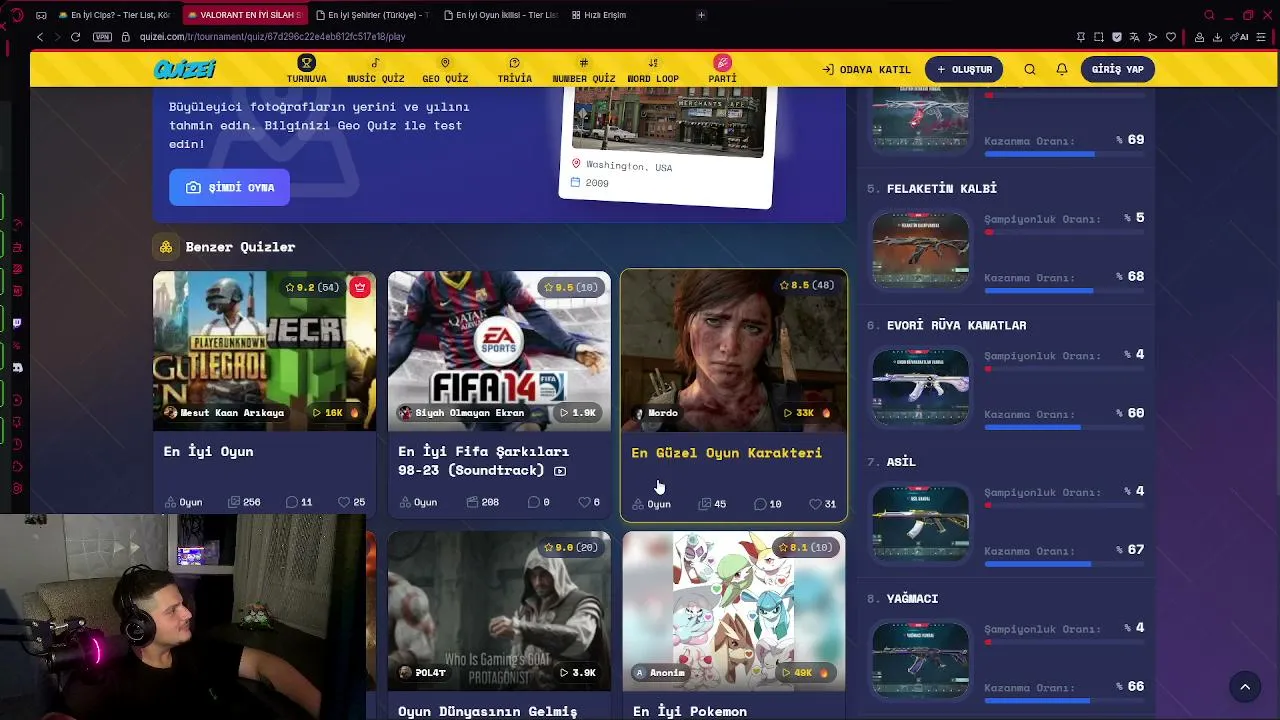
Task: Click author Mesut Kaan Arıkaya
Action: coord(226,412)
